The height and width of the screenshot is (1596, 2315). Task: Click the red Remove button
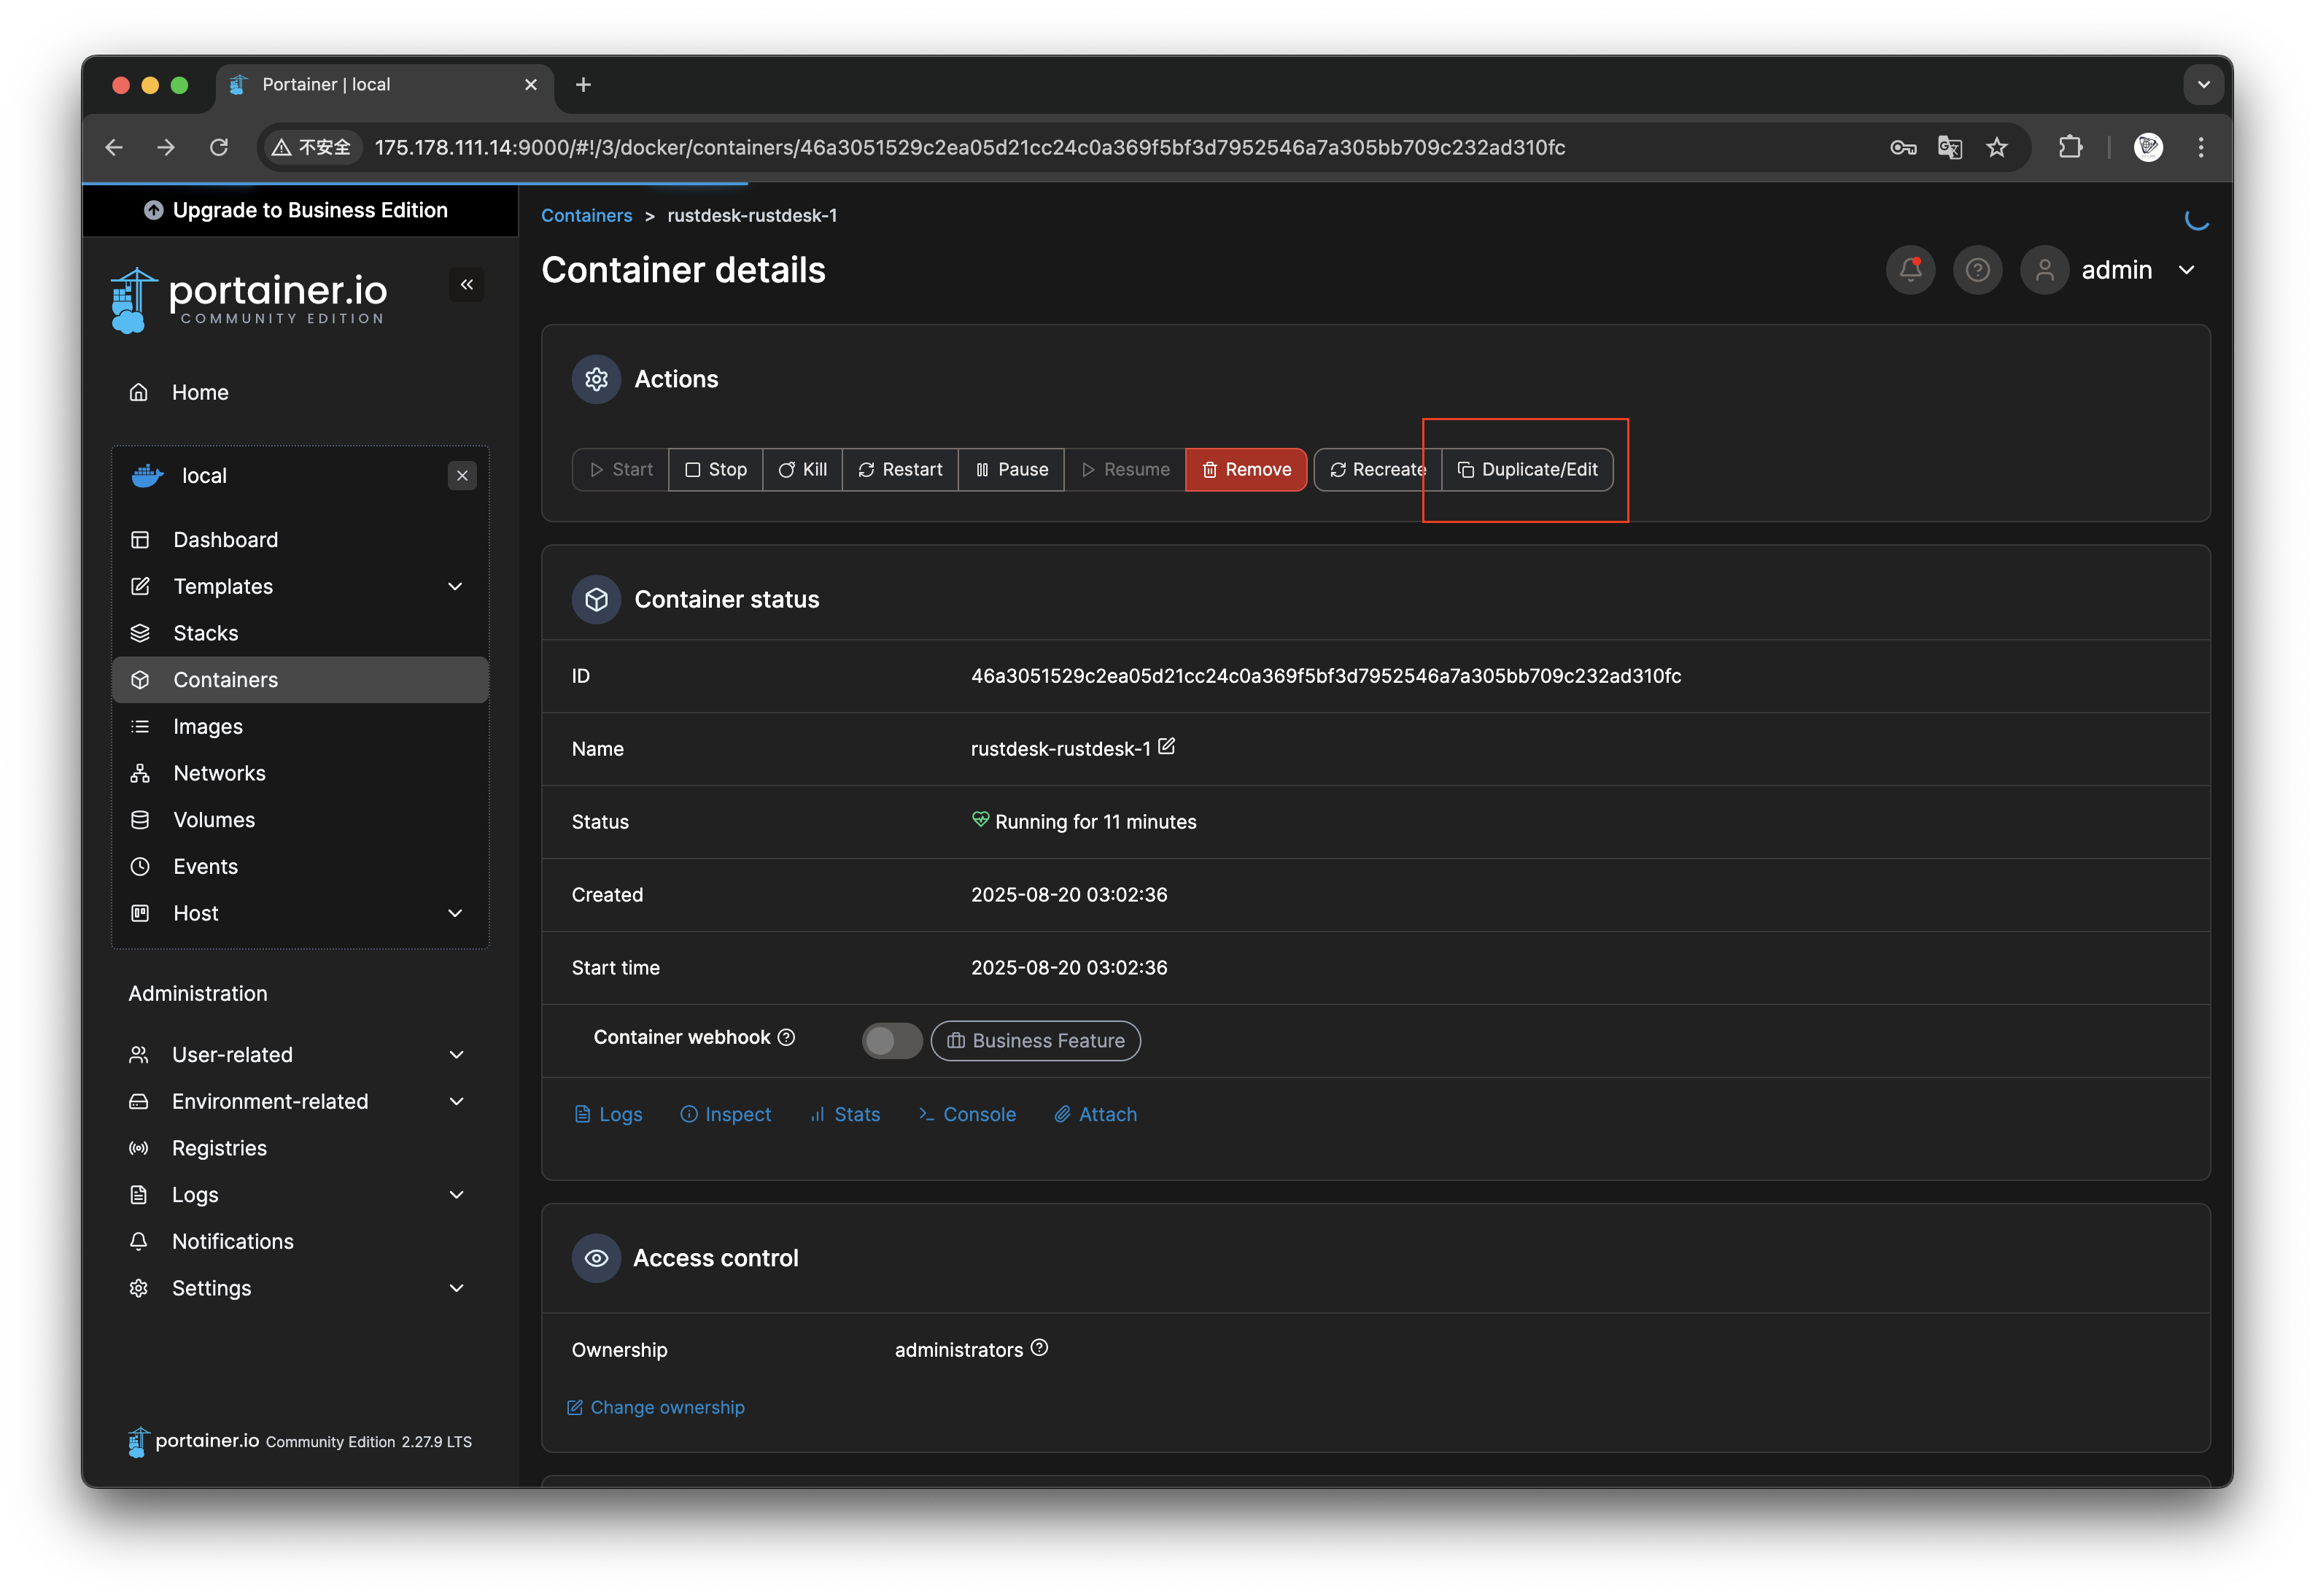click(x=1246, y=470)
